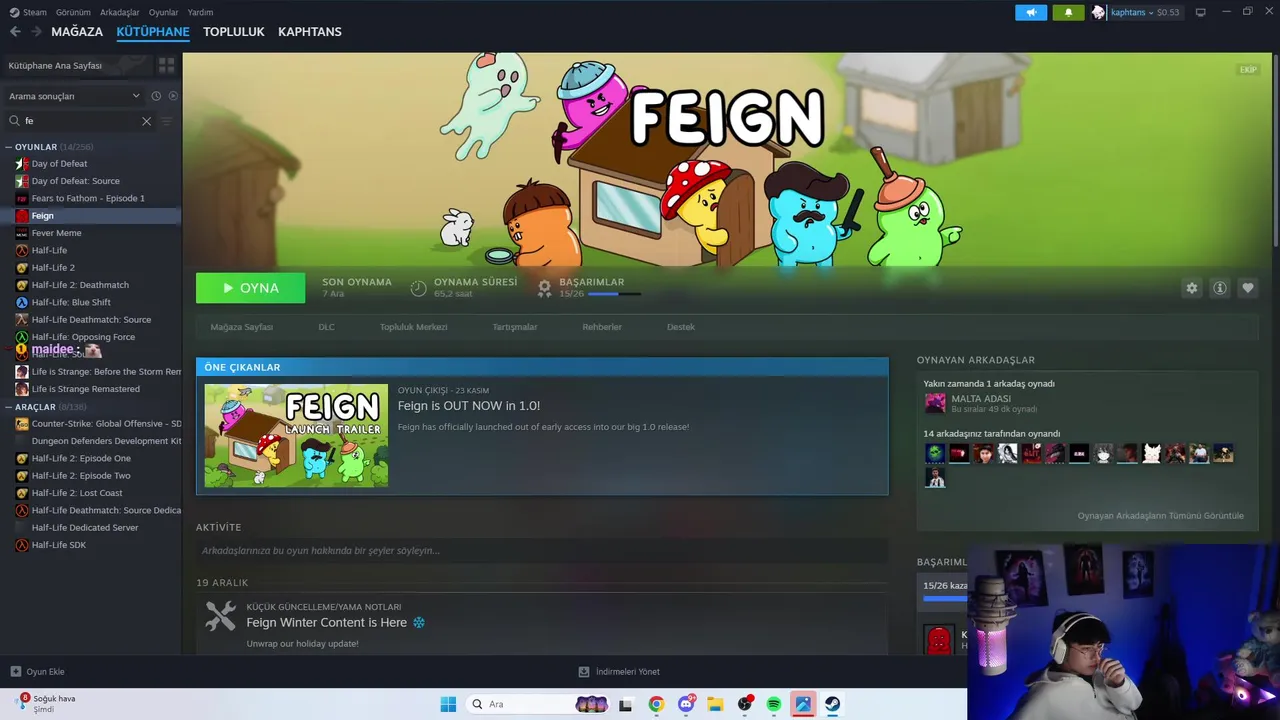Open Rehberler link
This screenshot has height=720, width=1280.
[602, 327]
